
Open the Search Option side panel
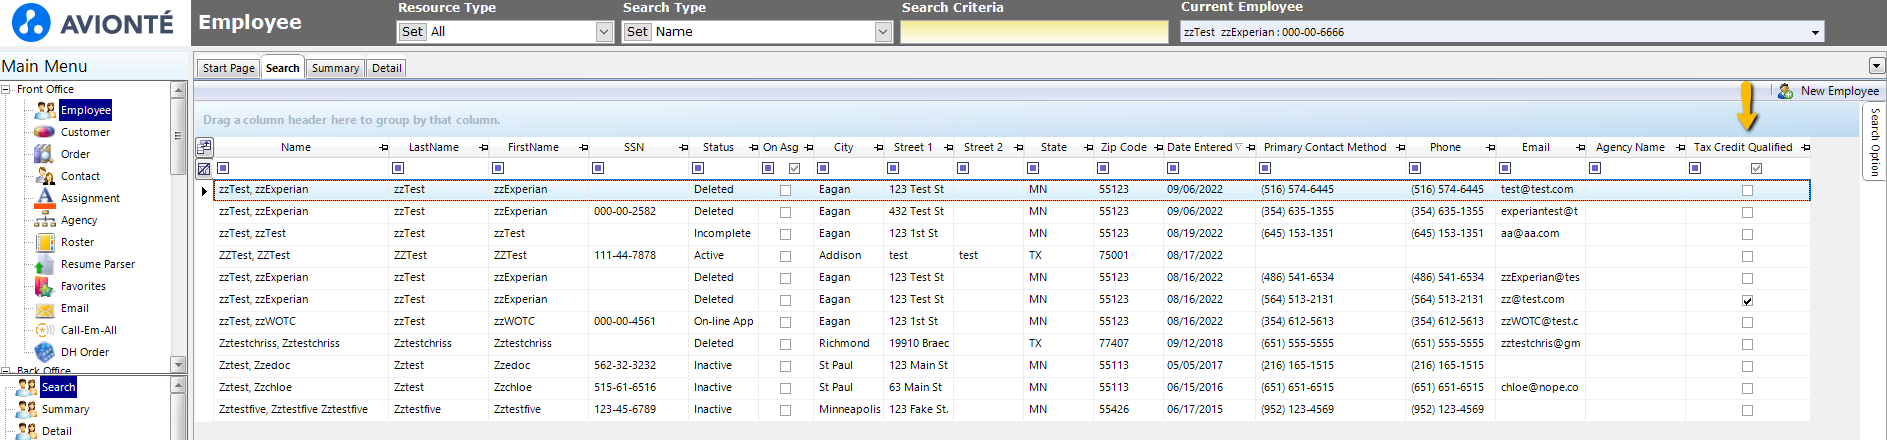(1874, 142)
